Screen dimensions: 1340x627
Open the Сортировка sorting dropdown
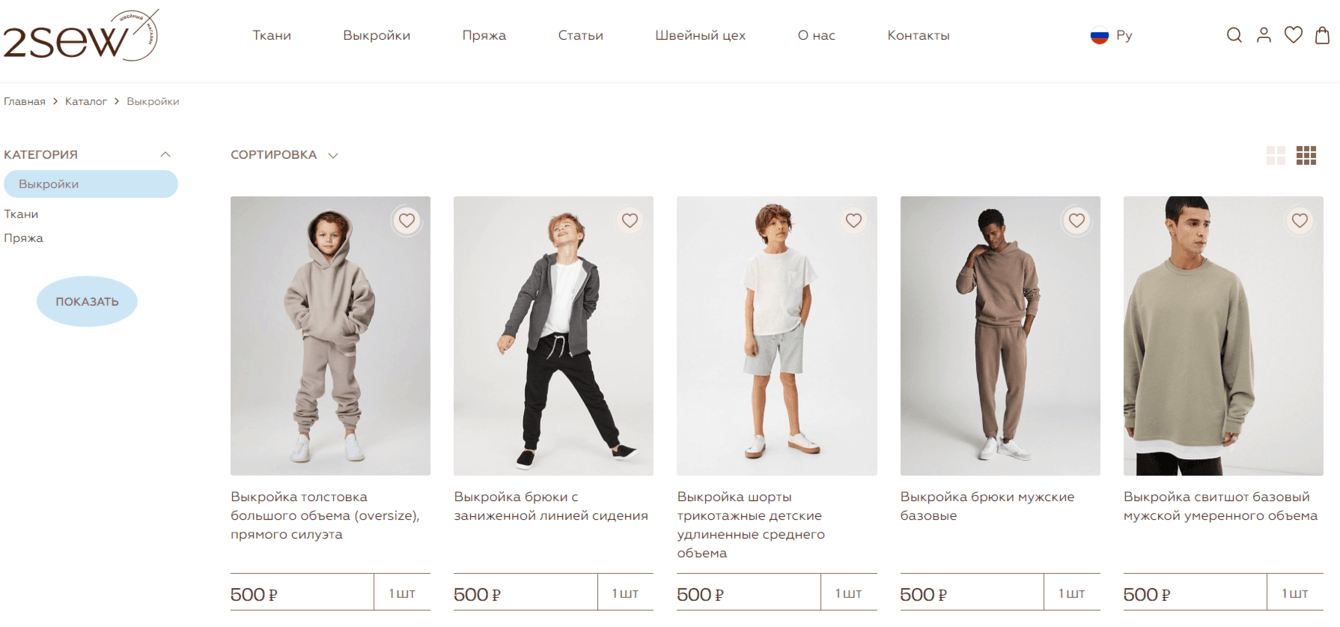click(284, 155)
